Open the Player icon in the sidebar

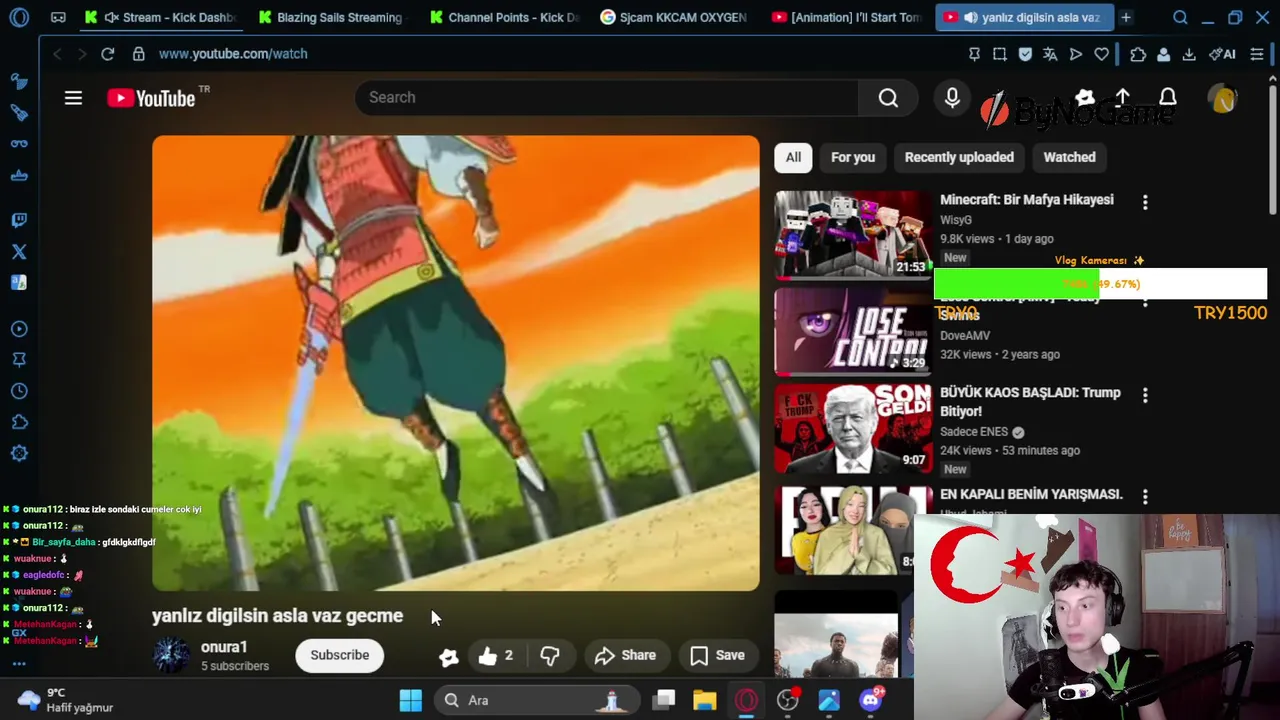tap(19, 329)
